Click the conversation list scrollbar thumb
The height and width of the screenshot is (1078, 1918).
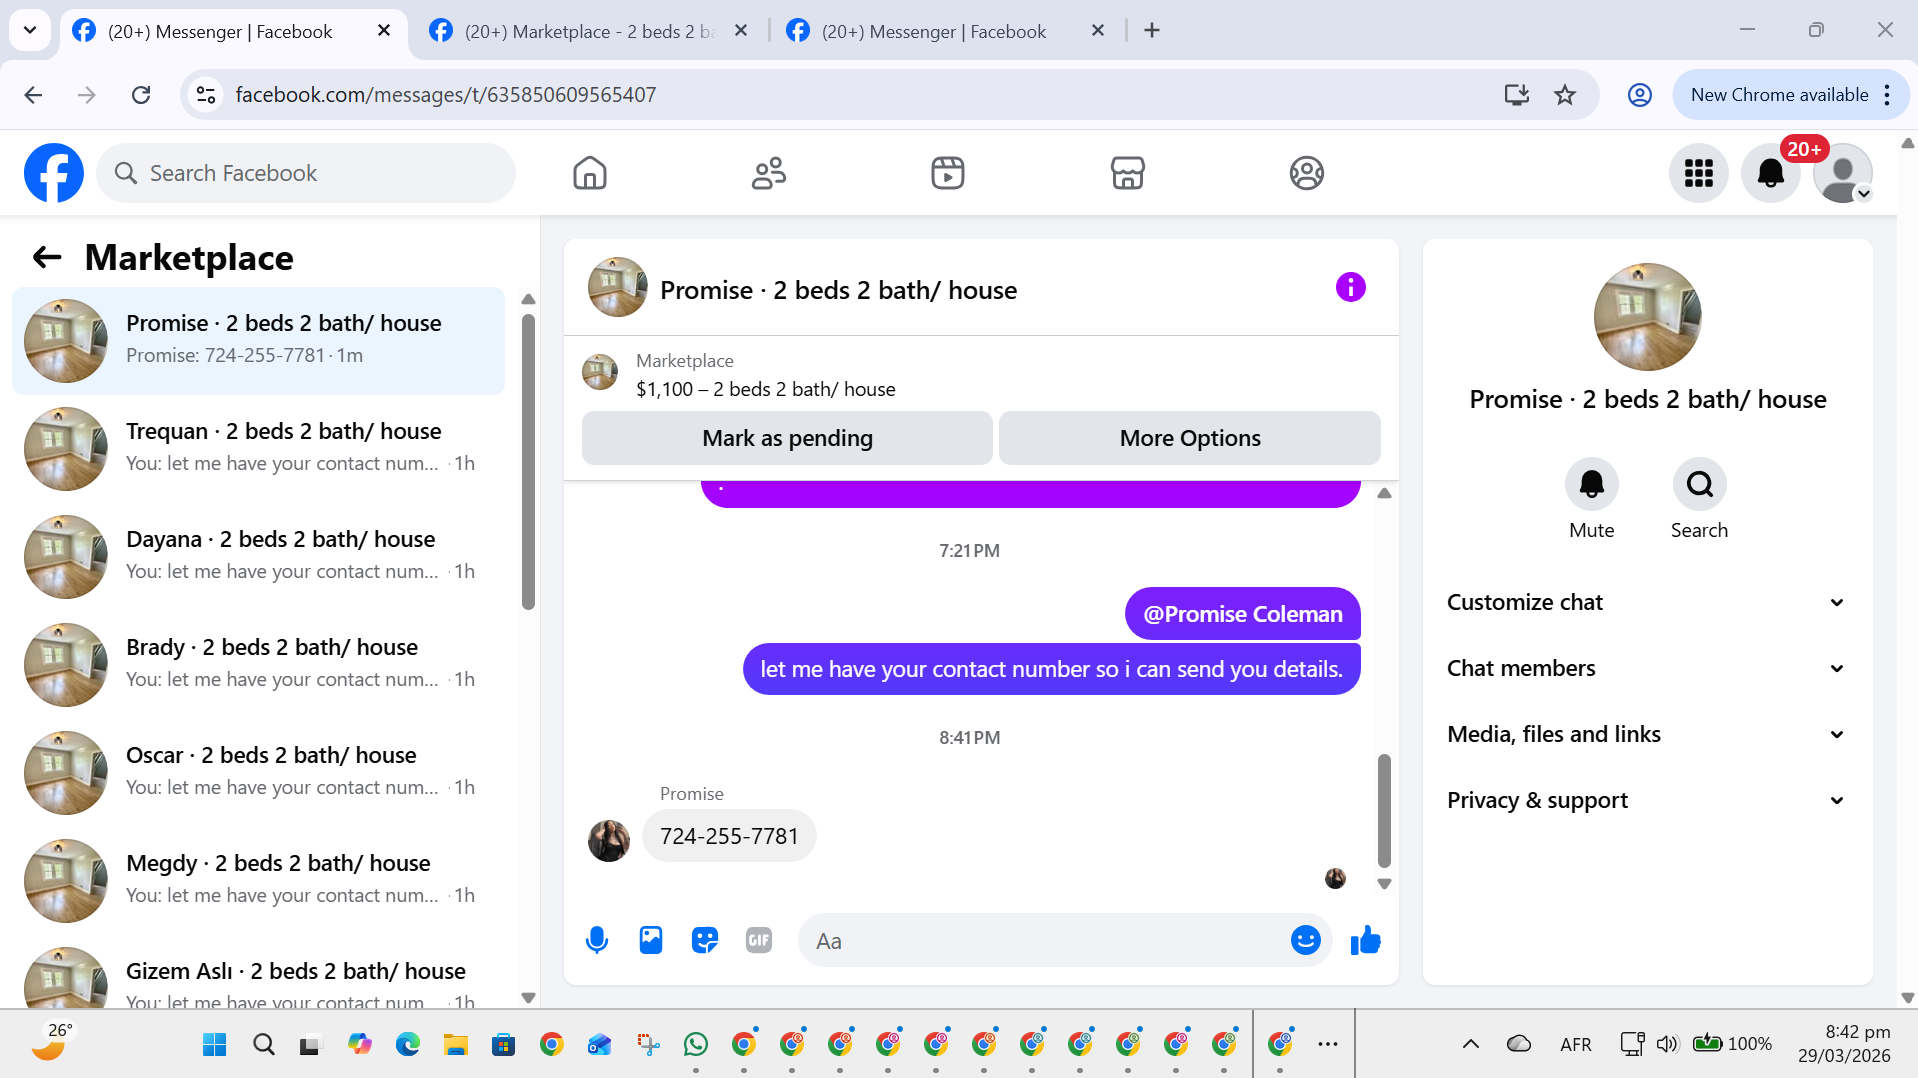pyautogui.click(x=528, y=461)
